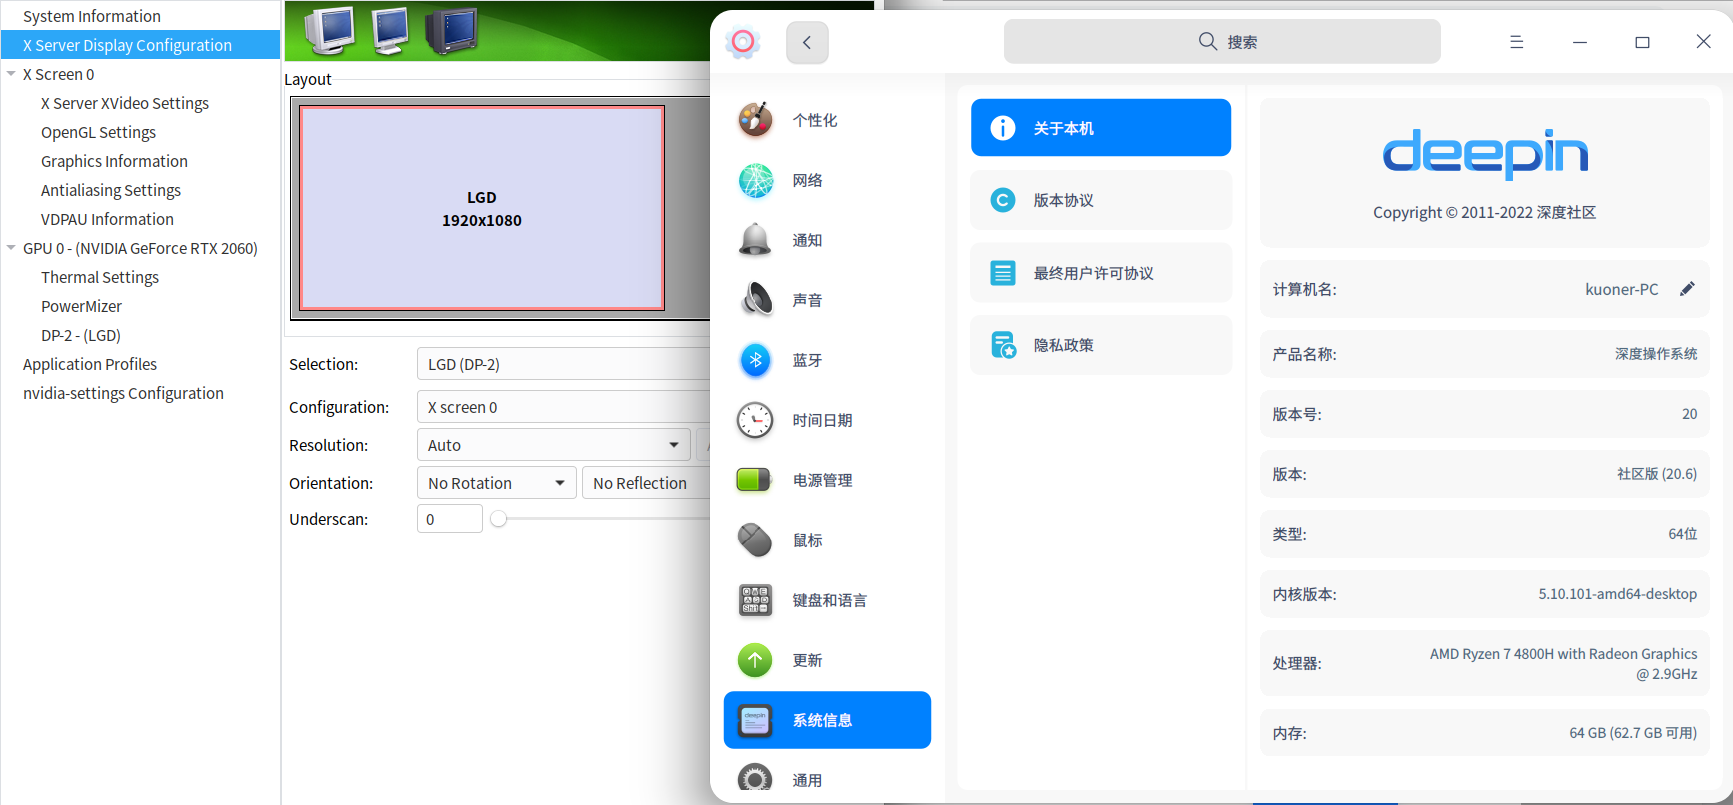Viewport: 1733px width, 805px height.
Task: Open X Server XVideo Settings
Action: click(125, 103)
